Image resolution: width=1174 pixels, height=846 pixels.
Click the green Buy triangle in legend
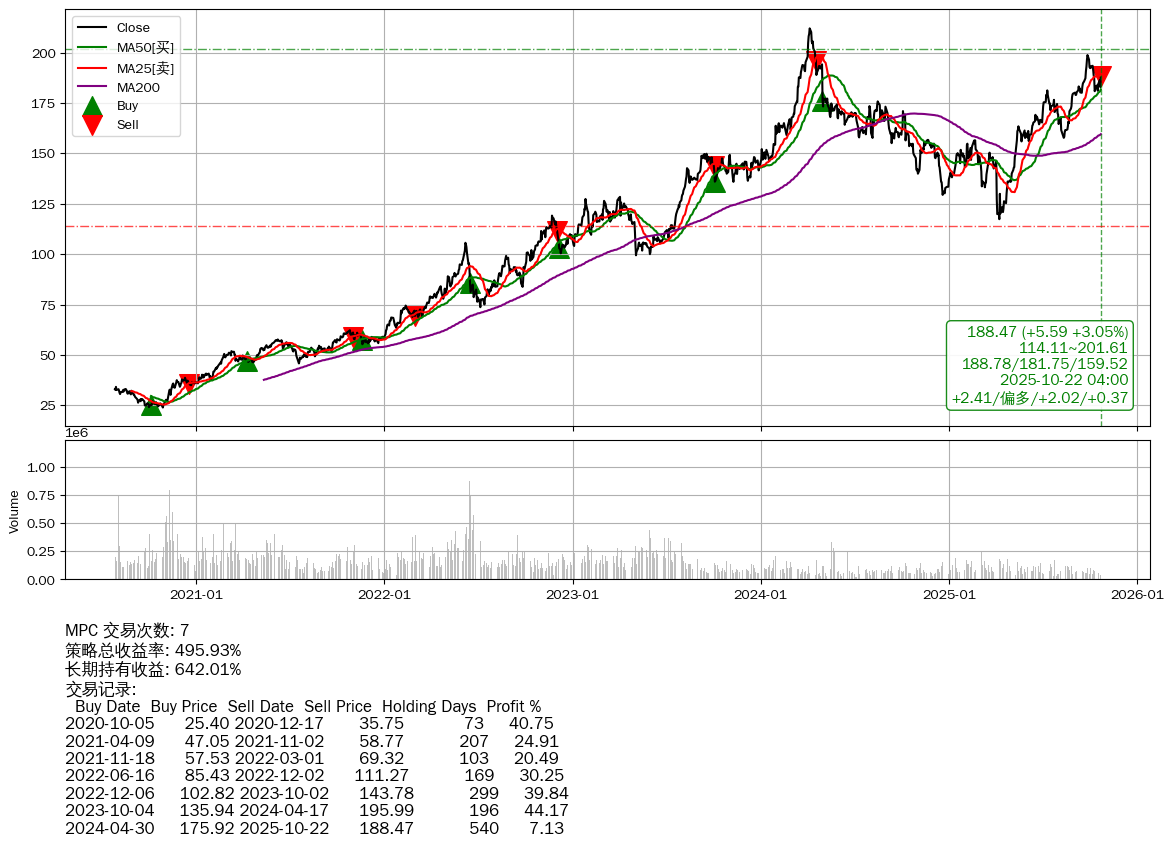[92, 107]
